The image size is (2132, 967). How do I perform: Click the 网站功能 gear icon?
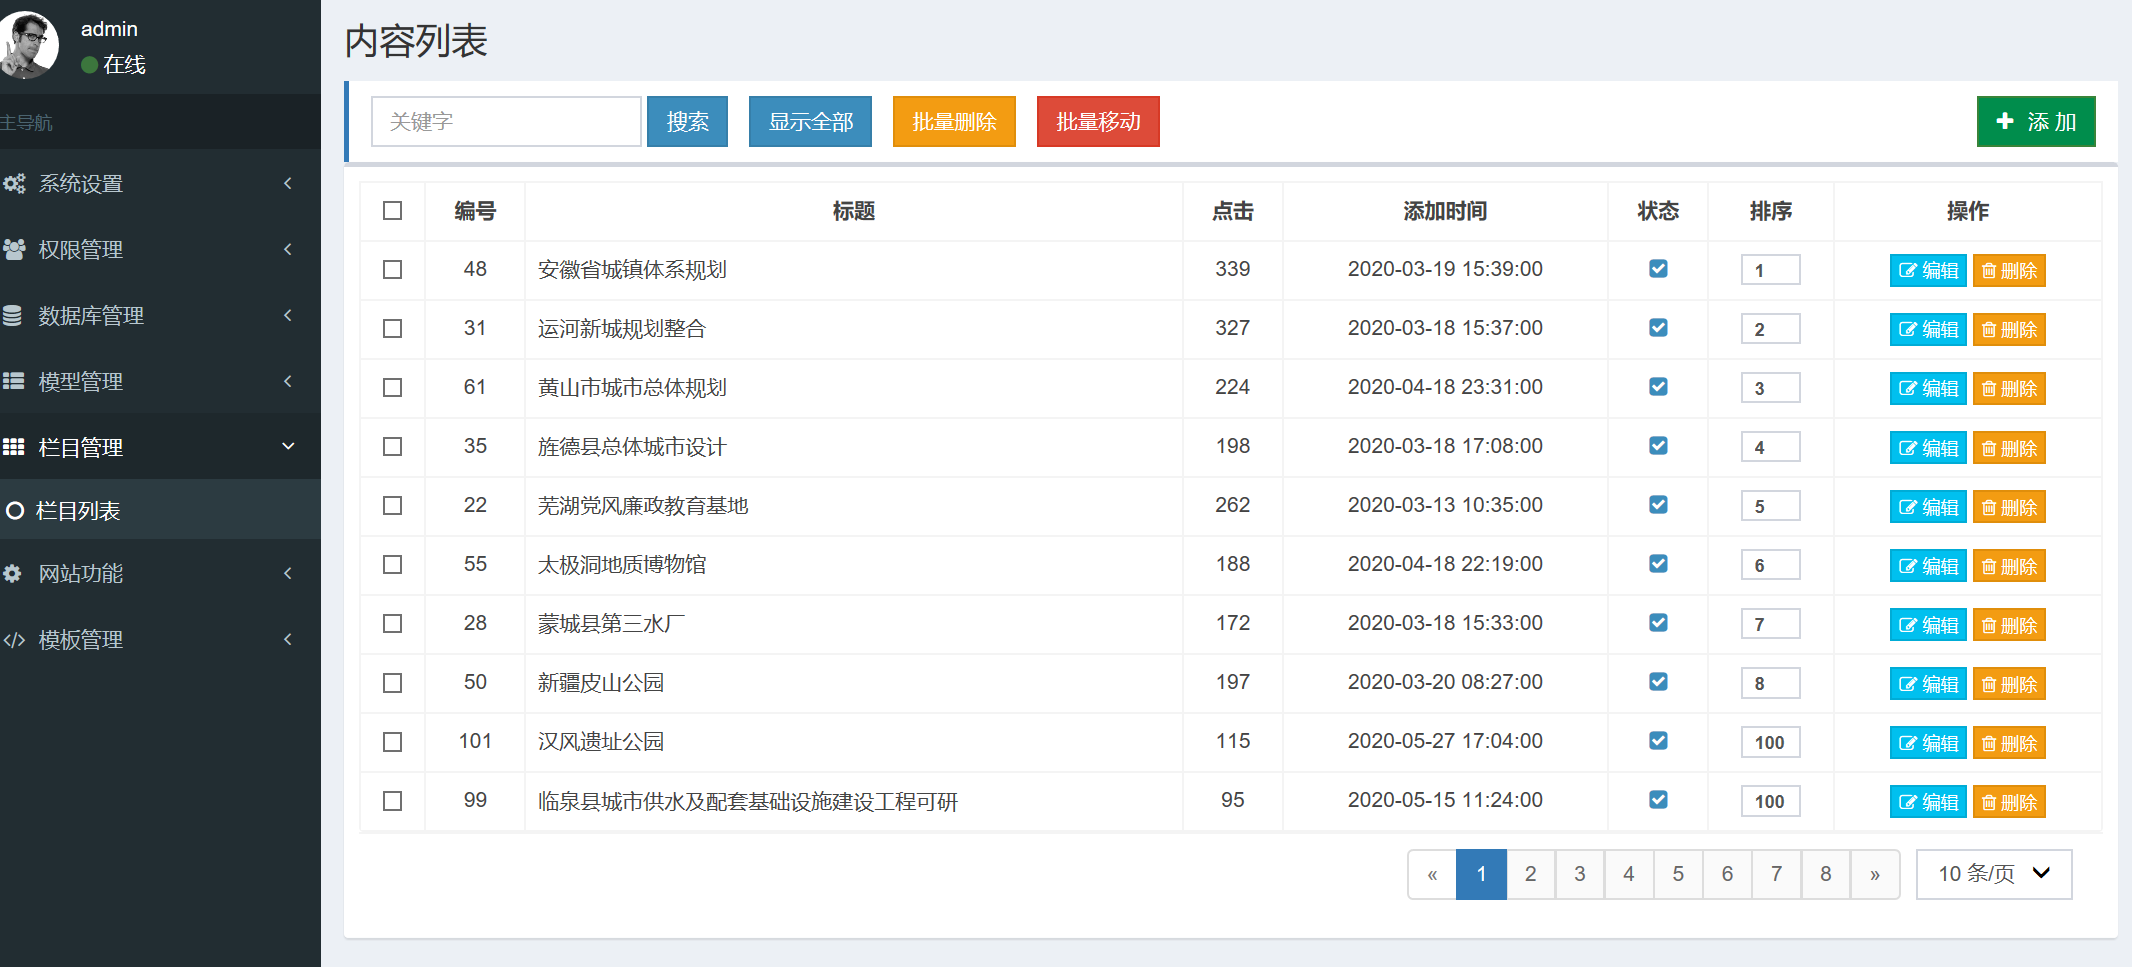pos(12,573)
